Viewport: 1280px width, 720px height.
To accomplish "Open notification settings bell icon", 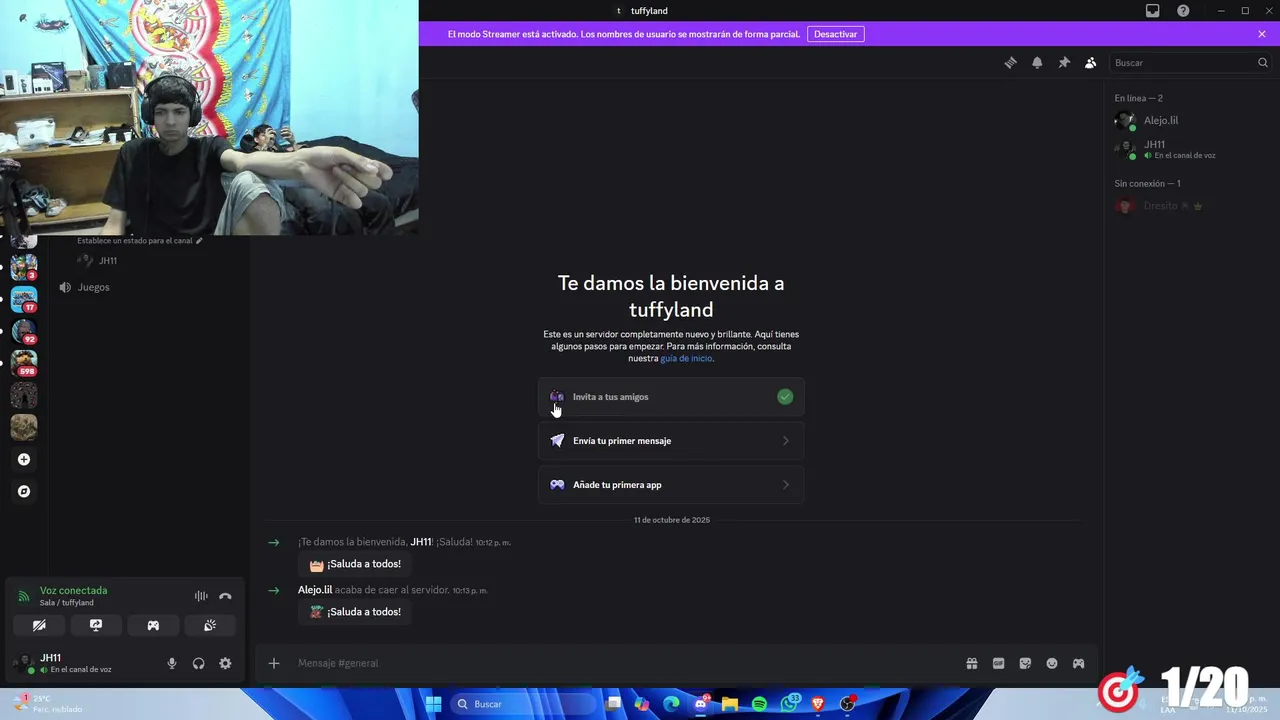I will (x=1037, y=62).
